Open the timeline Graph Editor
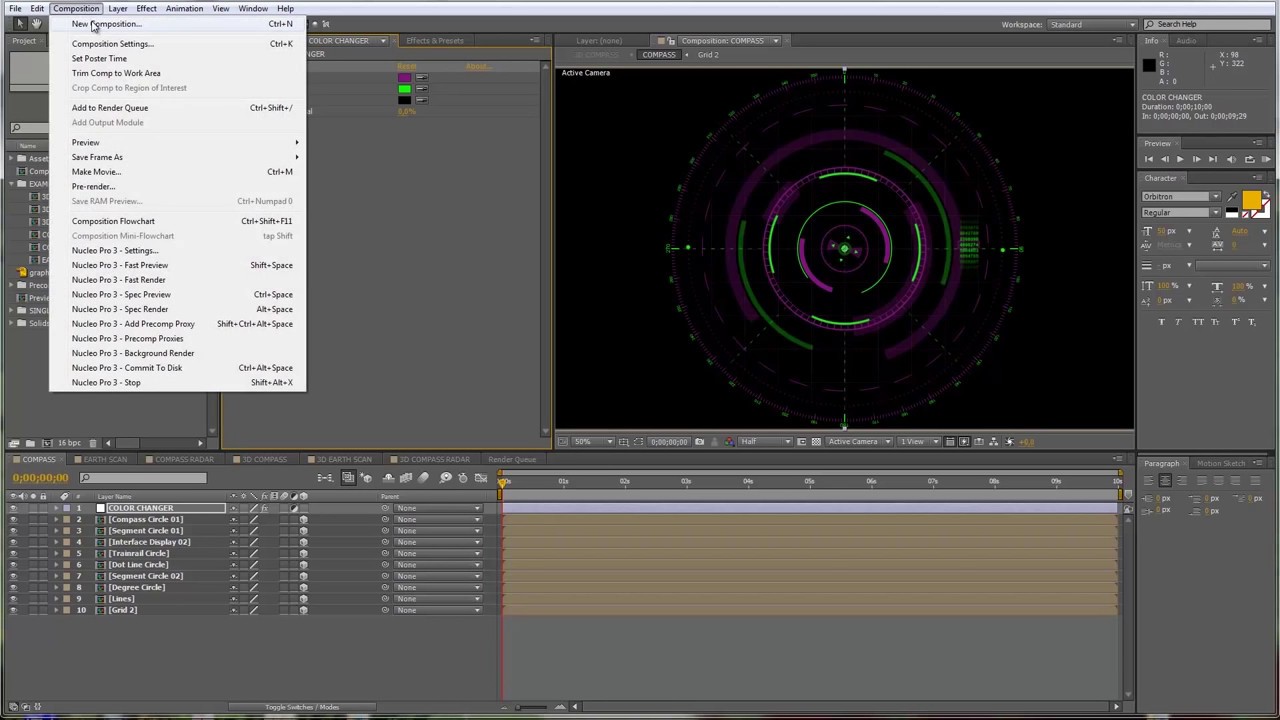Viewport: 1280px width, 720px height. coord(481,478)
